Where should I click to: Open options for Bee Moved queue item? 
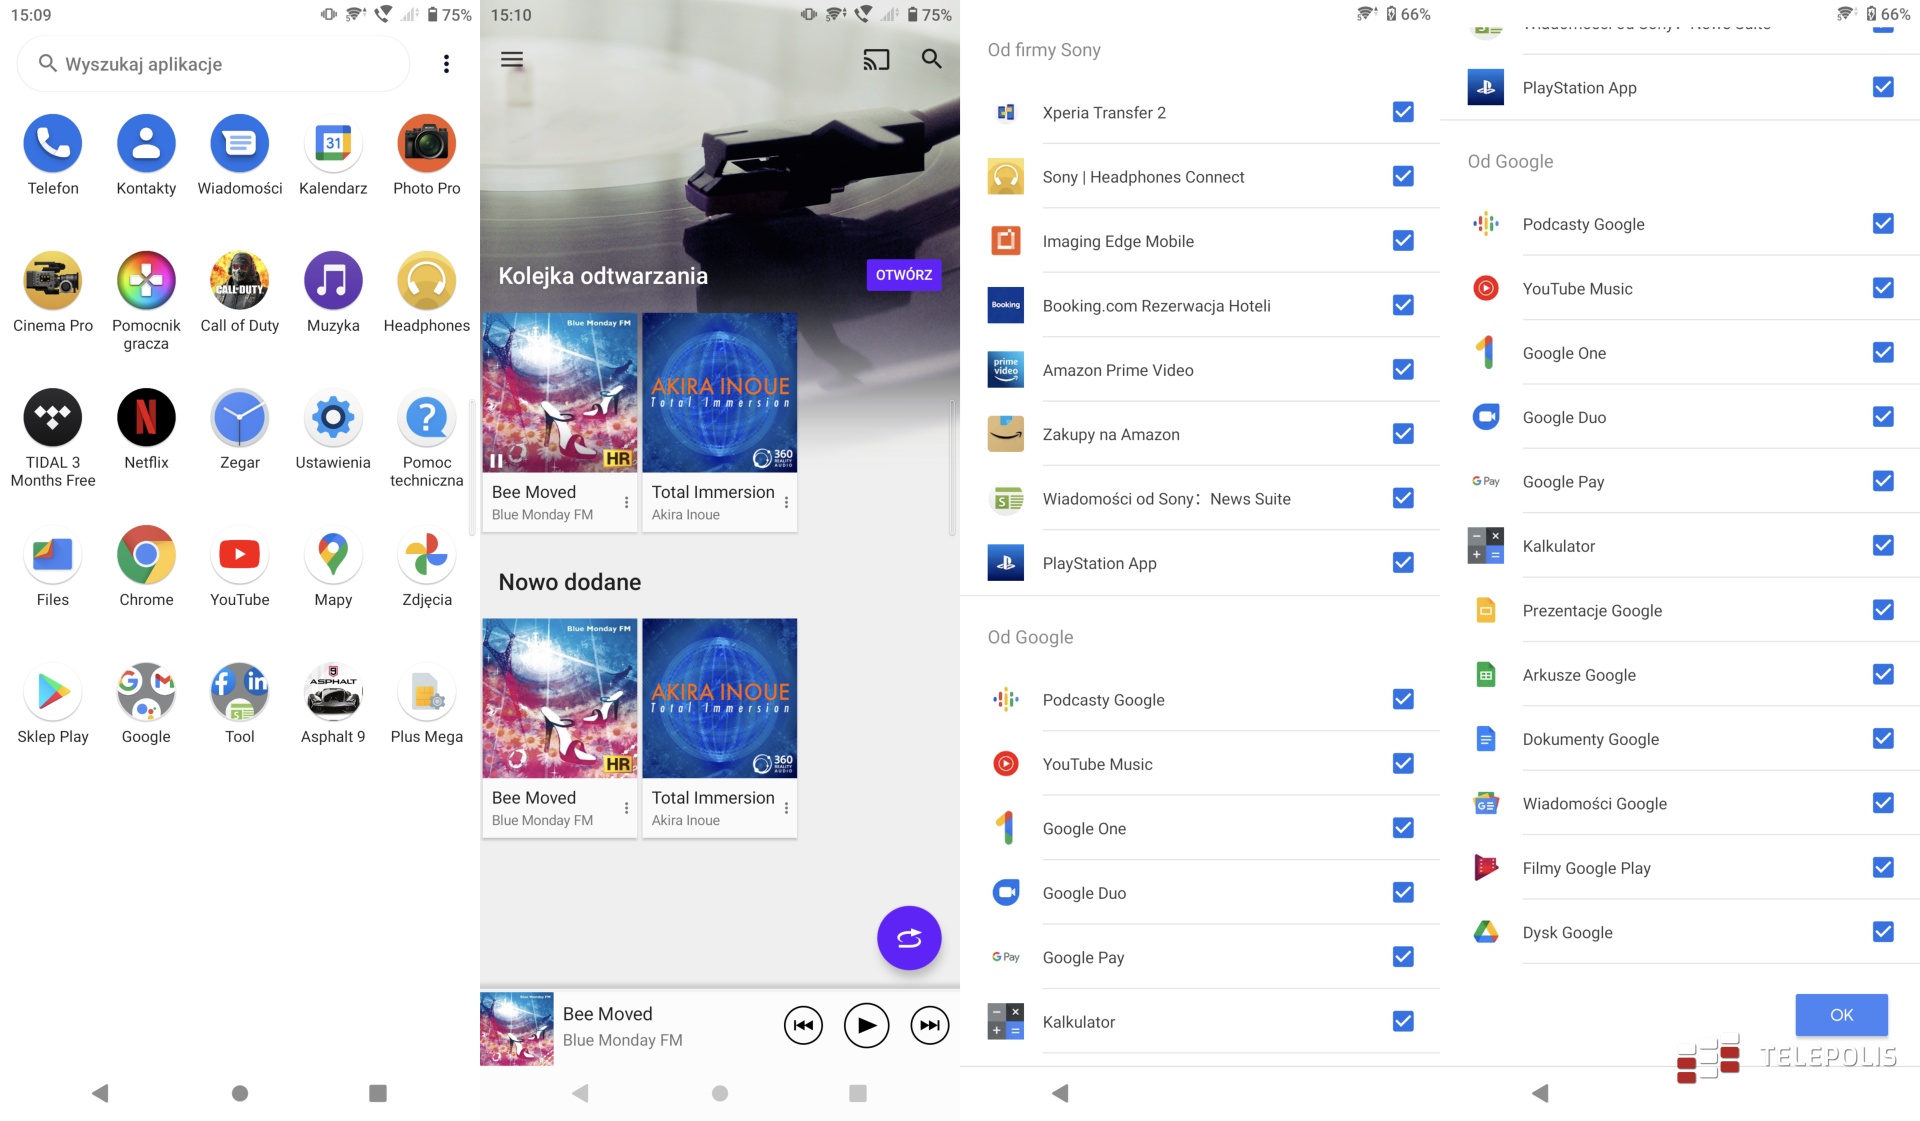click(x=627, y=502)
